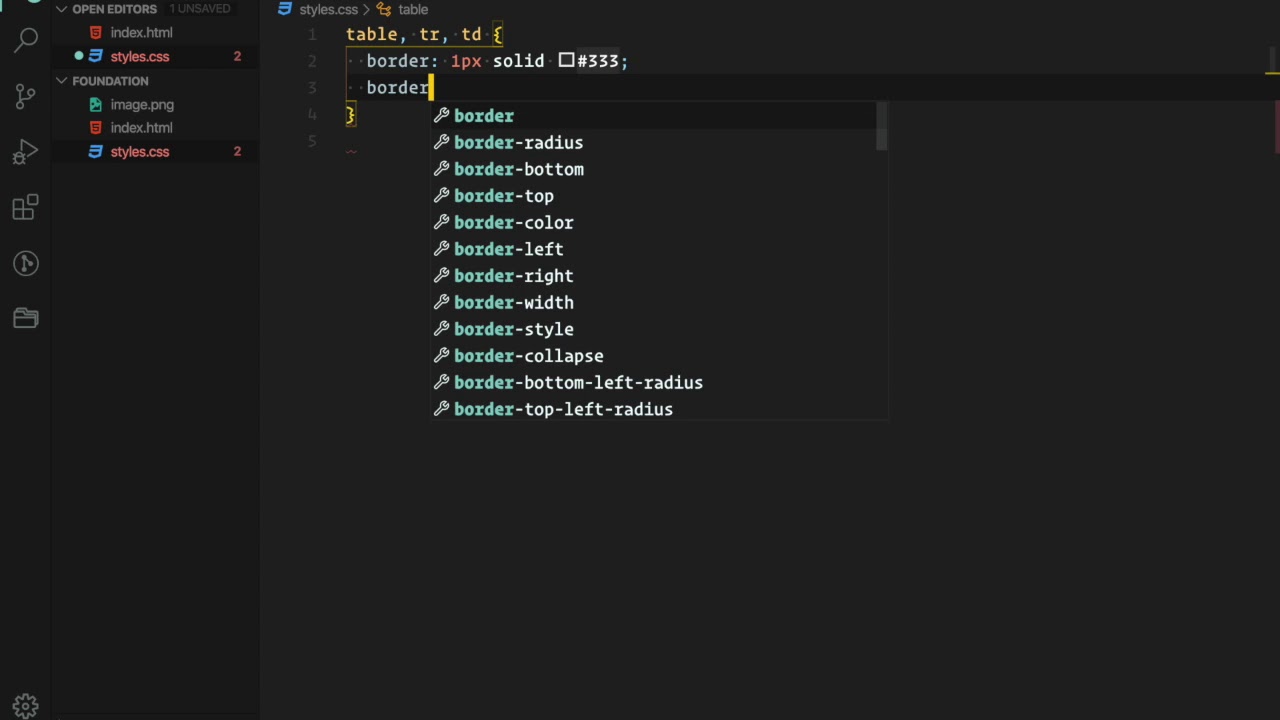Open the Search view in activity bar

point(26,41)
